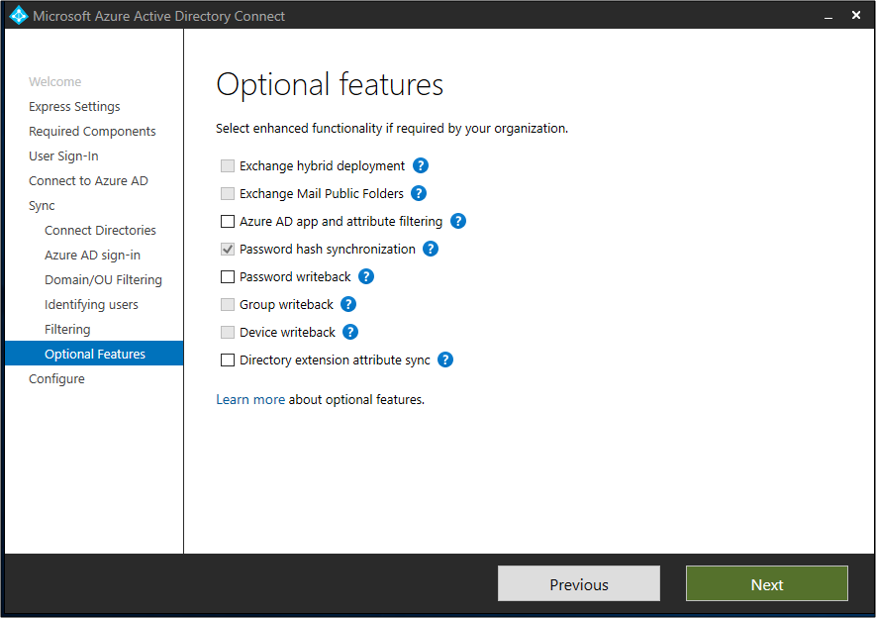Click the Next button
876x618 pixels.
tap(766, 583)
